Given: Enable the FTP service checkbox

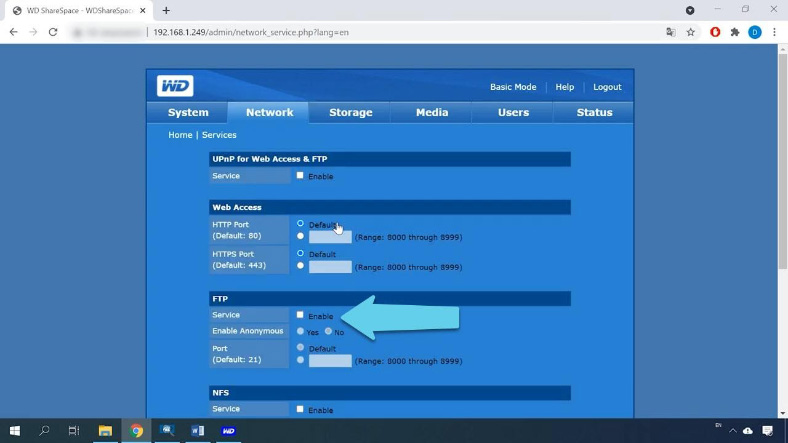Looking at the screenshot, I should pos(300,315).
